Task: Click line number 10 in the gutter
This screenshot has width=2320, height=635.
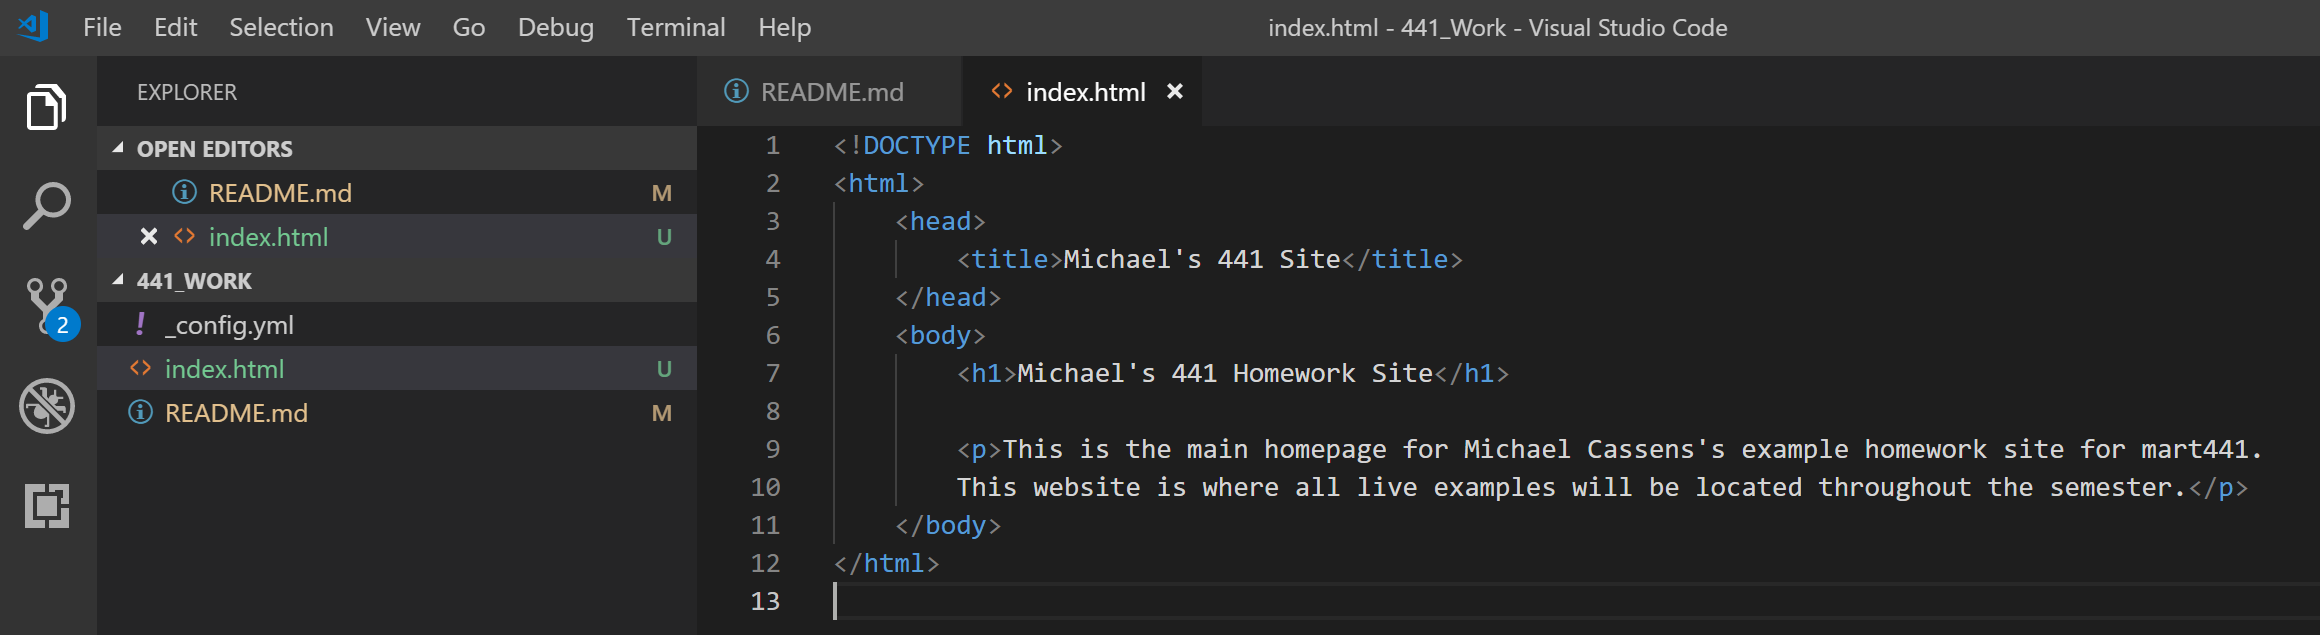Action: pyautogui.click(x=765, y=487)
